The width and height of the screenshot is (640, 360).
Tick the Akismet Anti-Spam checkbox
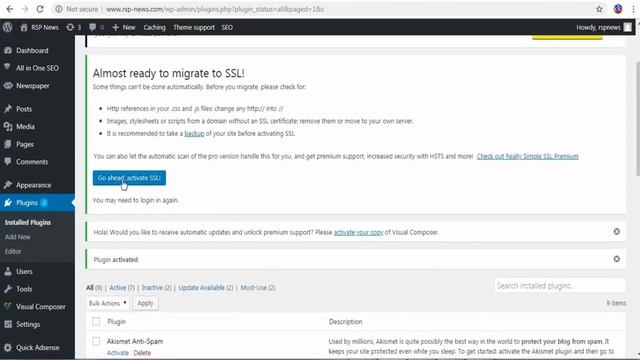(96, 341)
